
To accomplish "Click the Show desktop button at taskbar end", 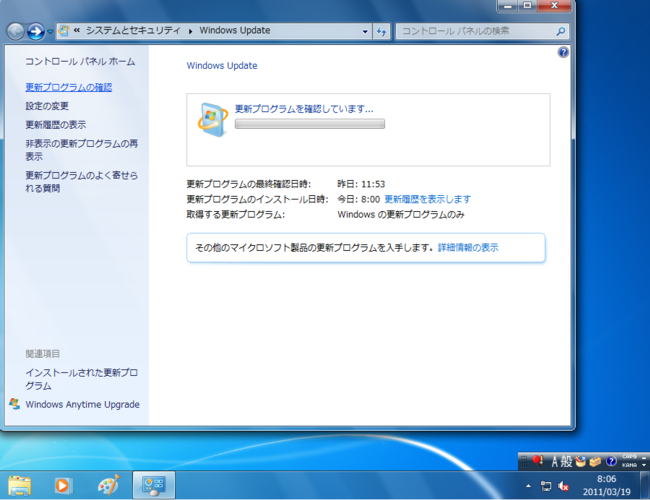I will 645,485.
